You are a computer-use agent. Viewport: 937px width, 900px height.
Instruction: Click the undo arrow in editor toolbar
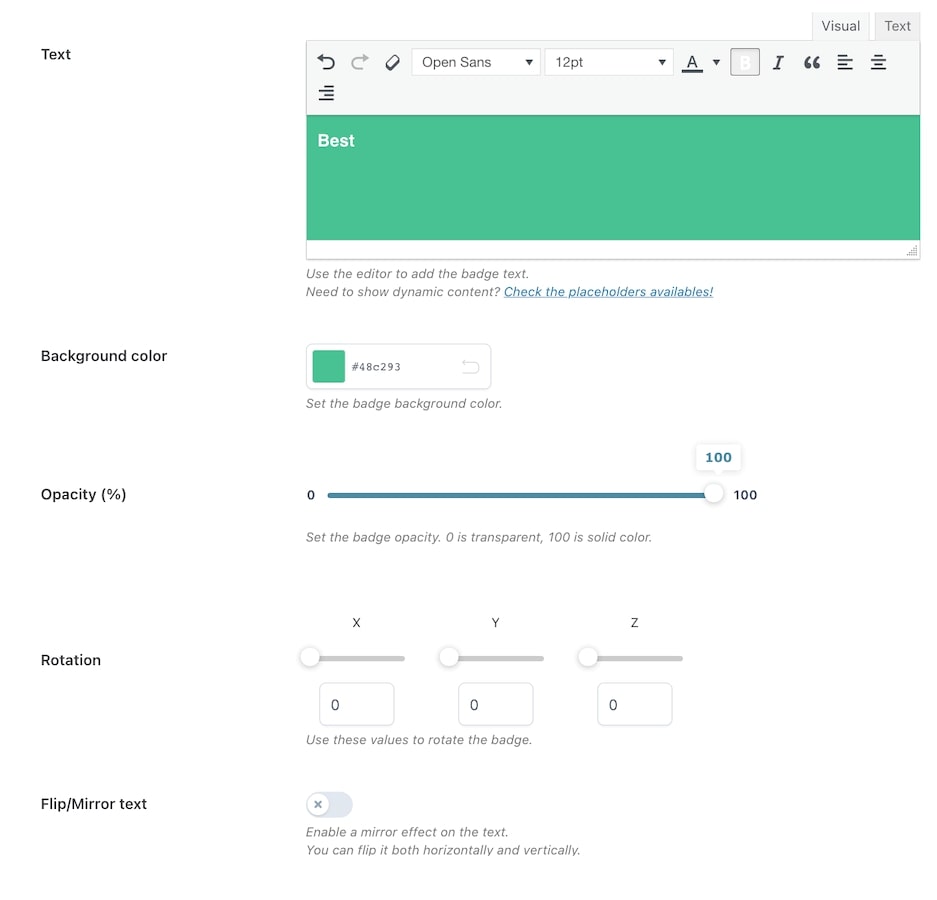pyautogui.click(x=326, y=62)
